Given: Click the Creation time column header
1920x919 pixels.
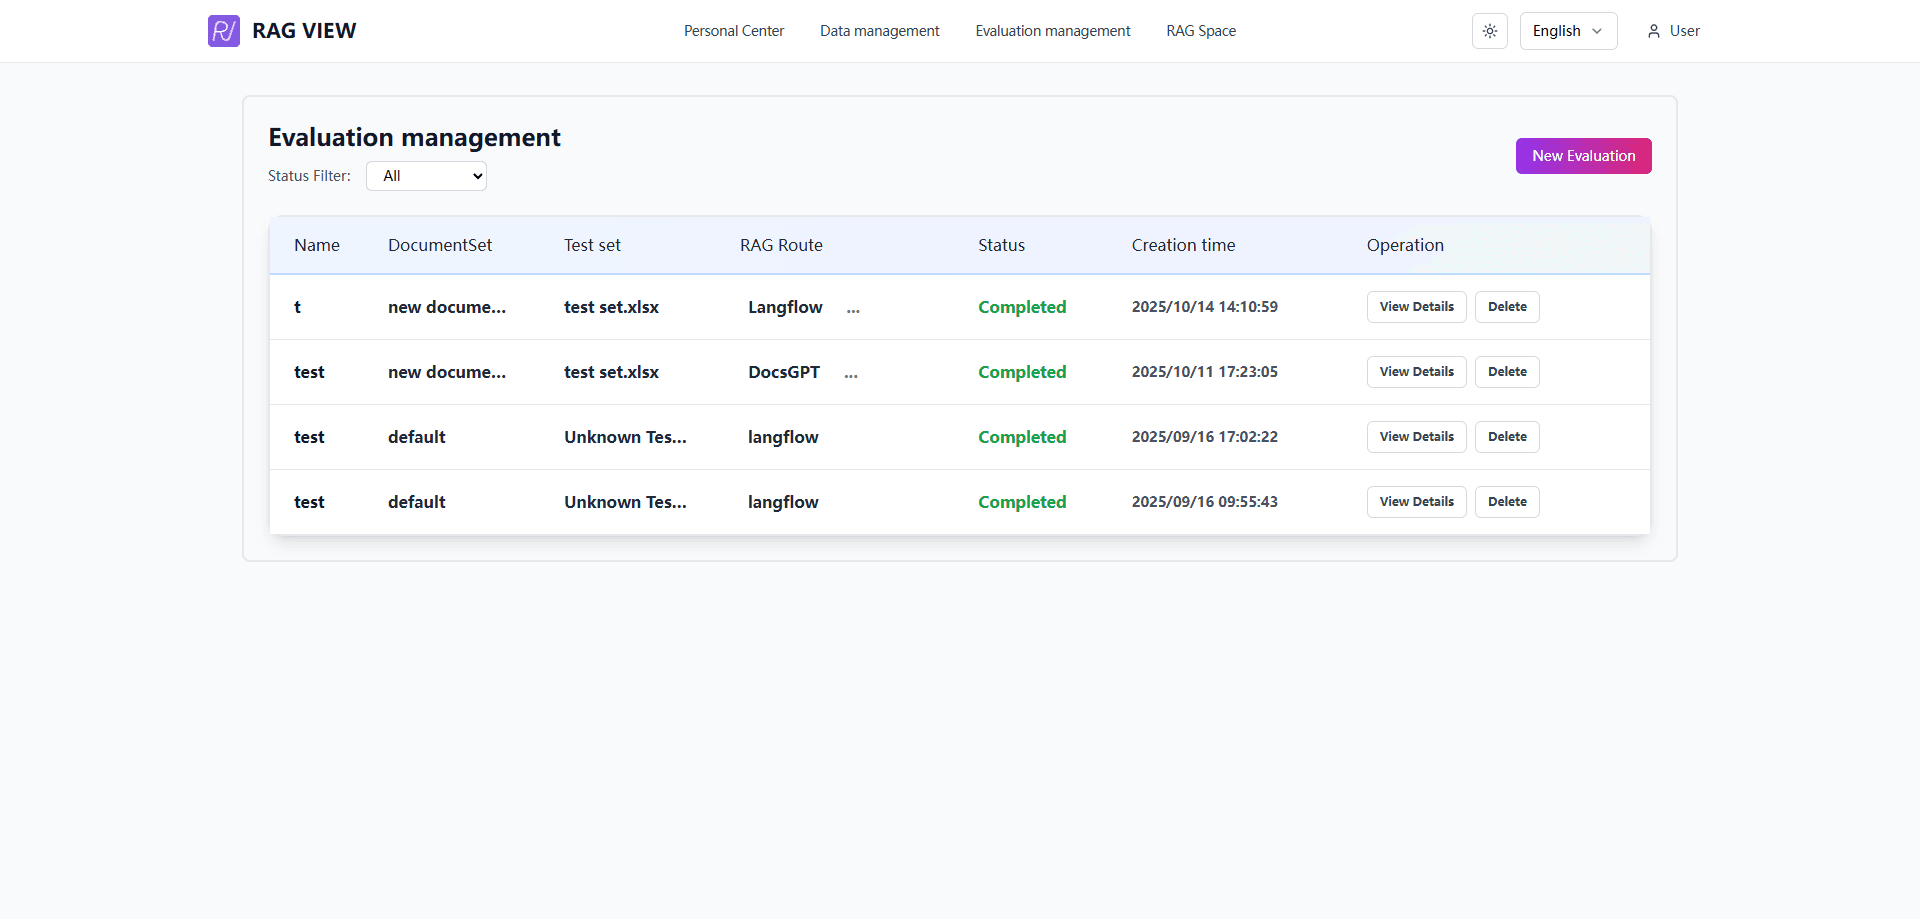Looking at the screenshot, I should [x=1183, y=245].
